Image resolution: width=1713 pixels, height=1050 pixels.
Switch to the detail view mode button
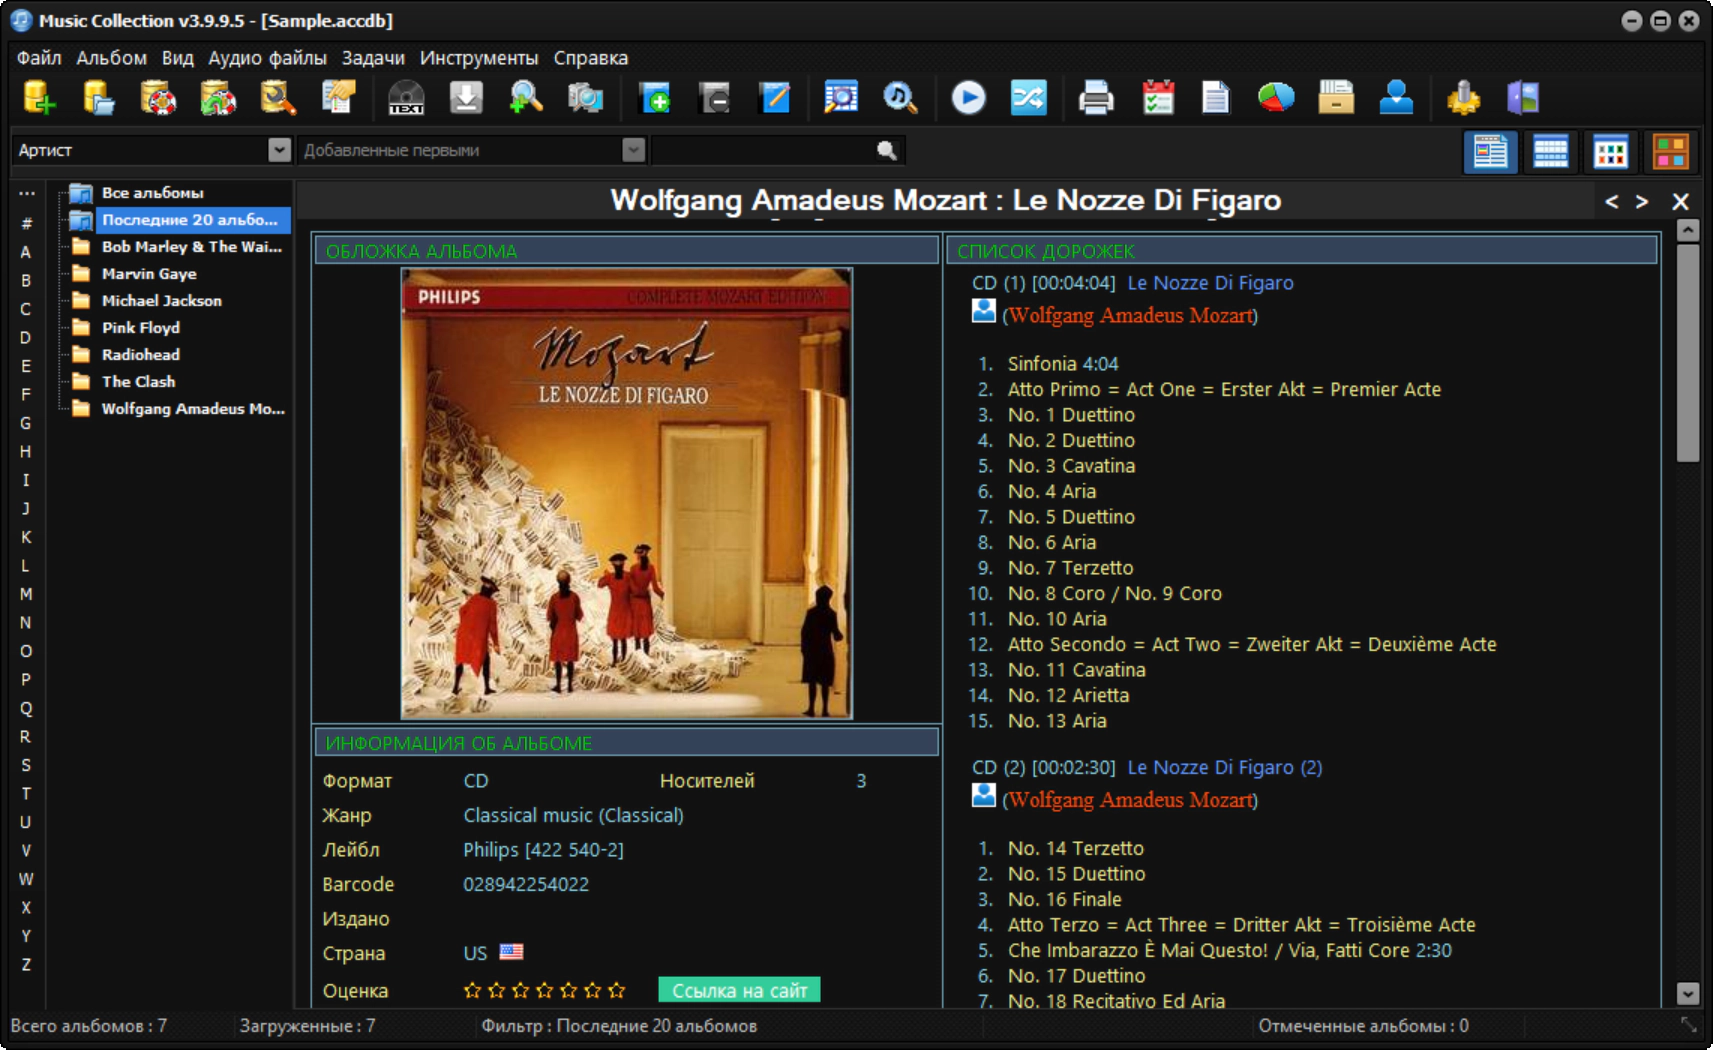coord(1490,152)
